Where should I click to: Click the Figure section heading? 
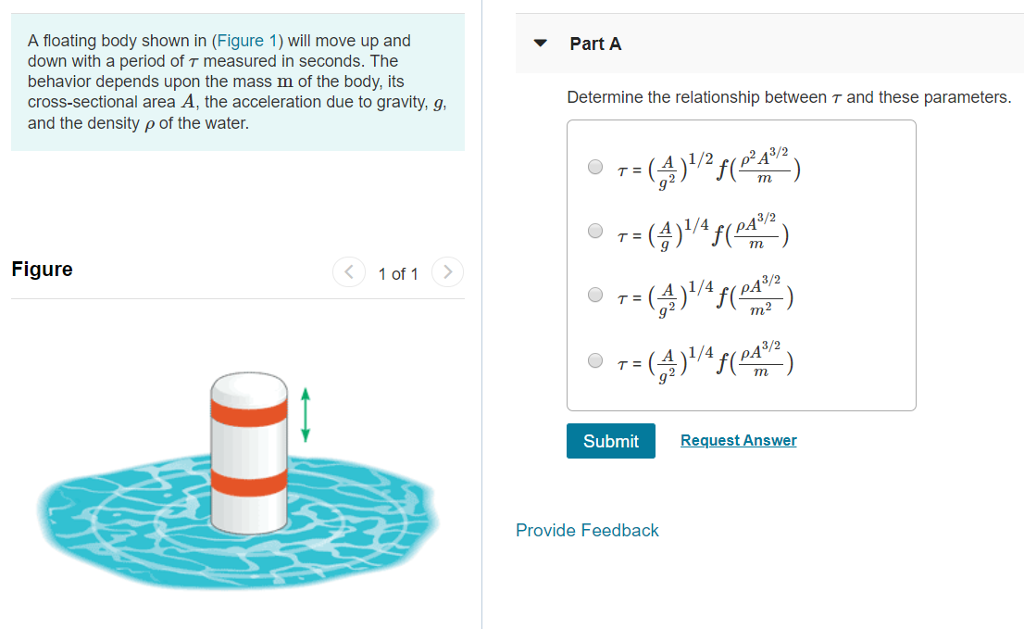(x=41, y=269)
